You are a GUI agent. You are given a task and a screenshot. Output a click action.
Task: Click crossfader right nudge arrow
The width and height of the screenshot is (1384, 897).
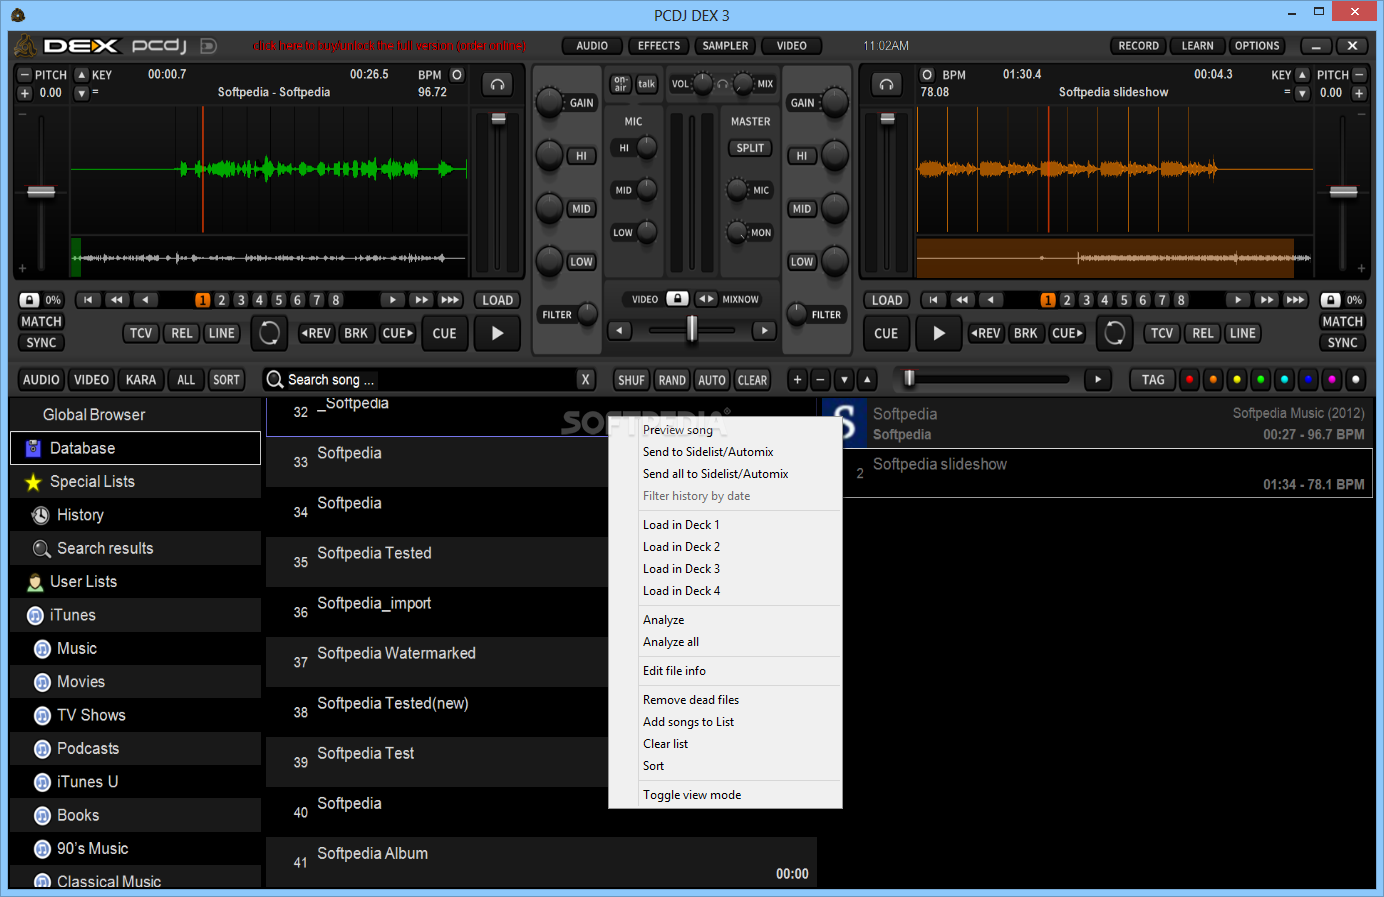pyautogui.click(x=764, y=330)
